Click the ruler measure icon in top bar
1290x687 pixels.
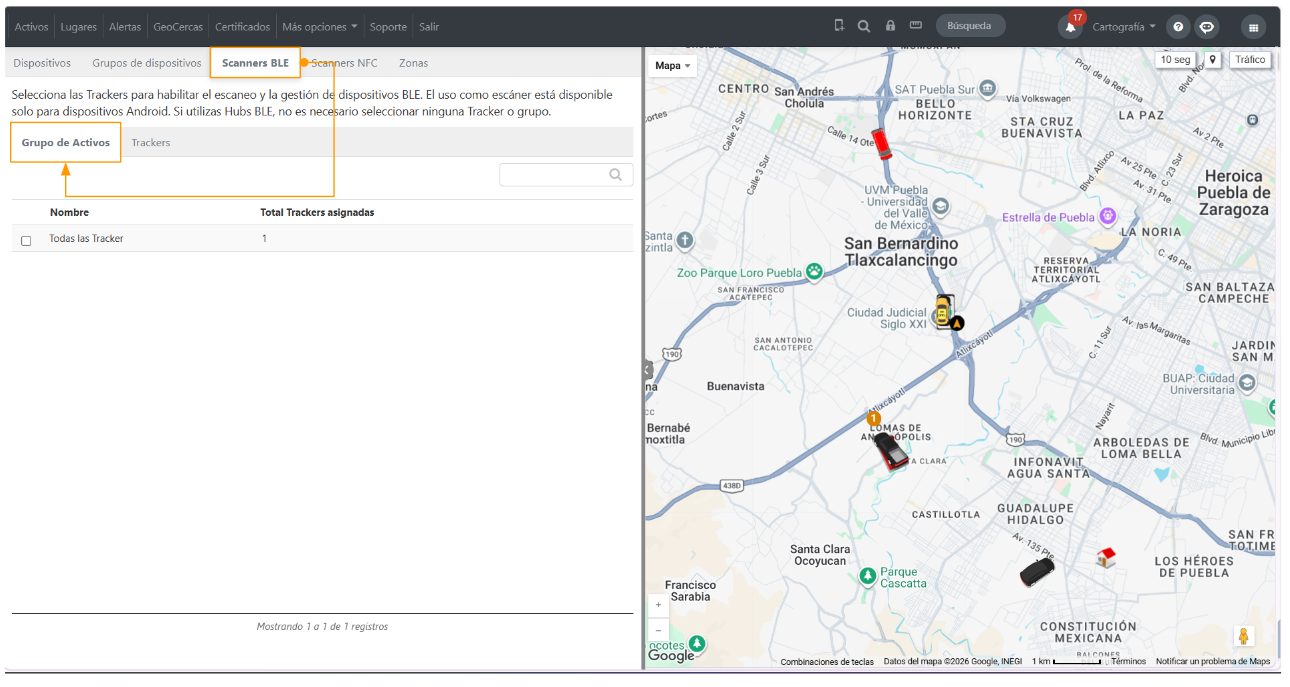point(915,26)
